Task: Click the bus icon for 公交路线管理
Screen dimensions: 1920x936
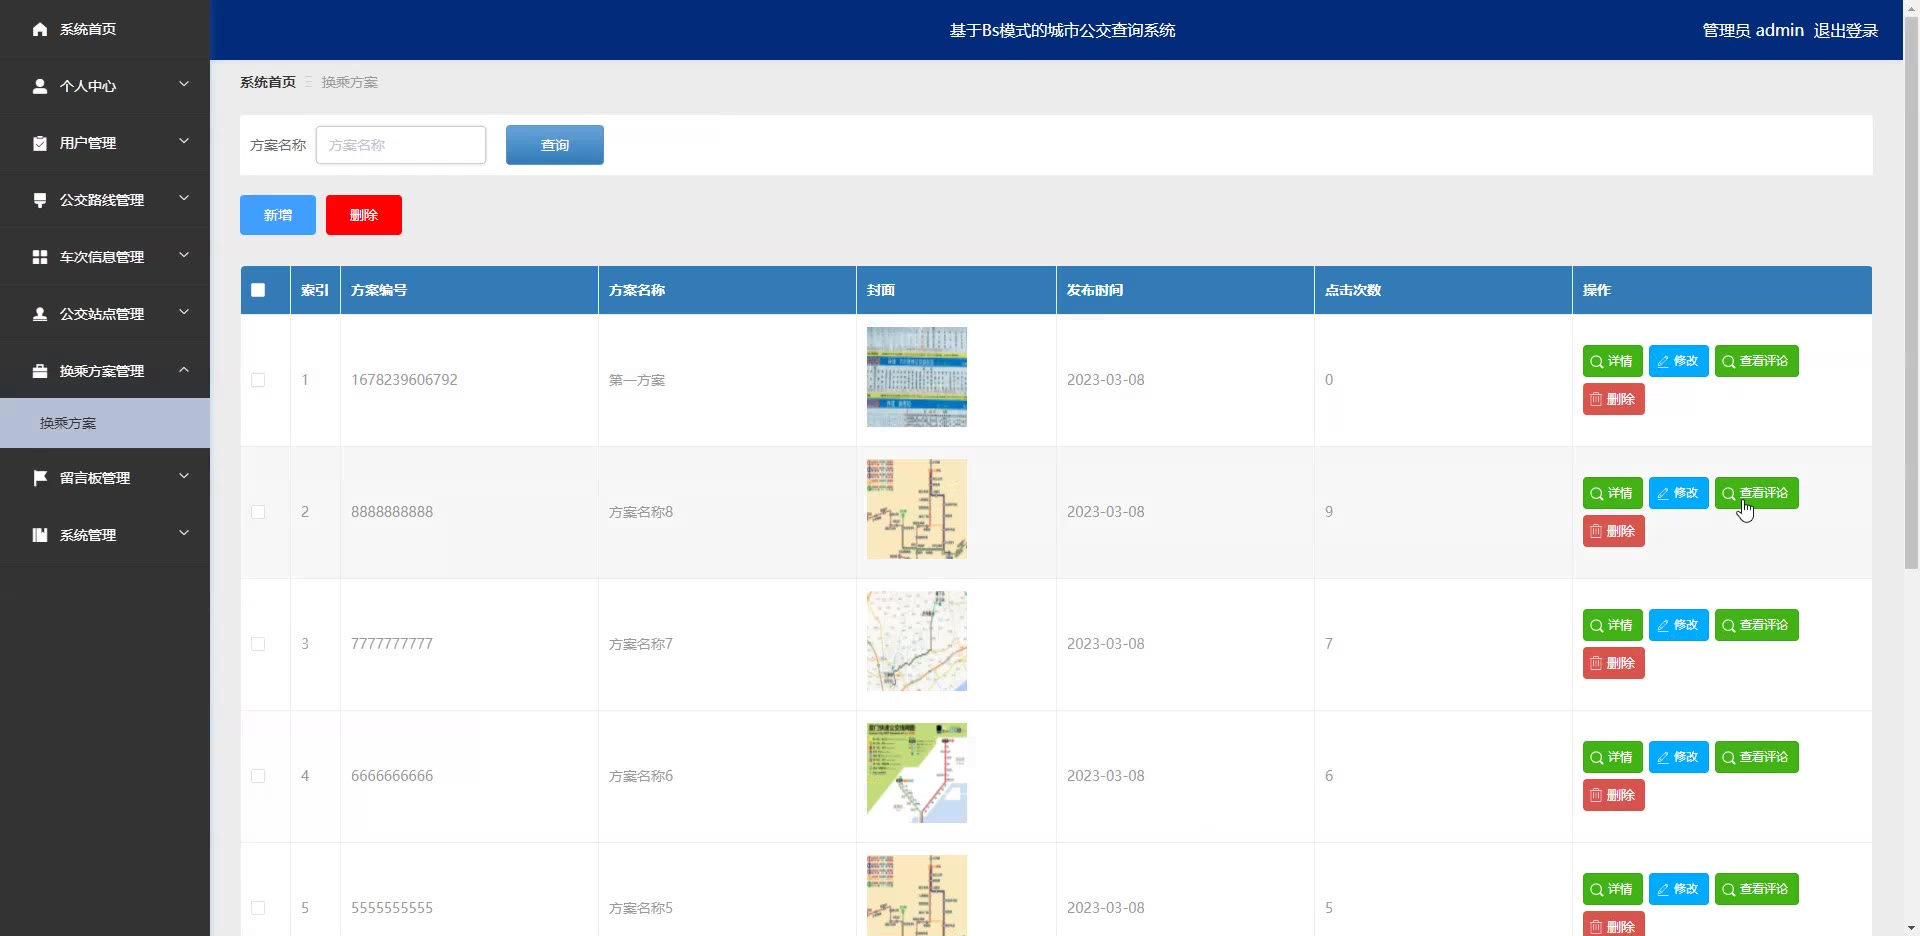Action: [40, 200]
